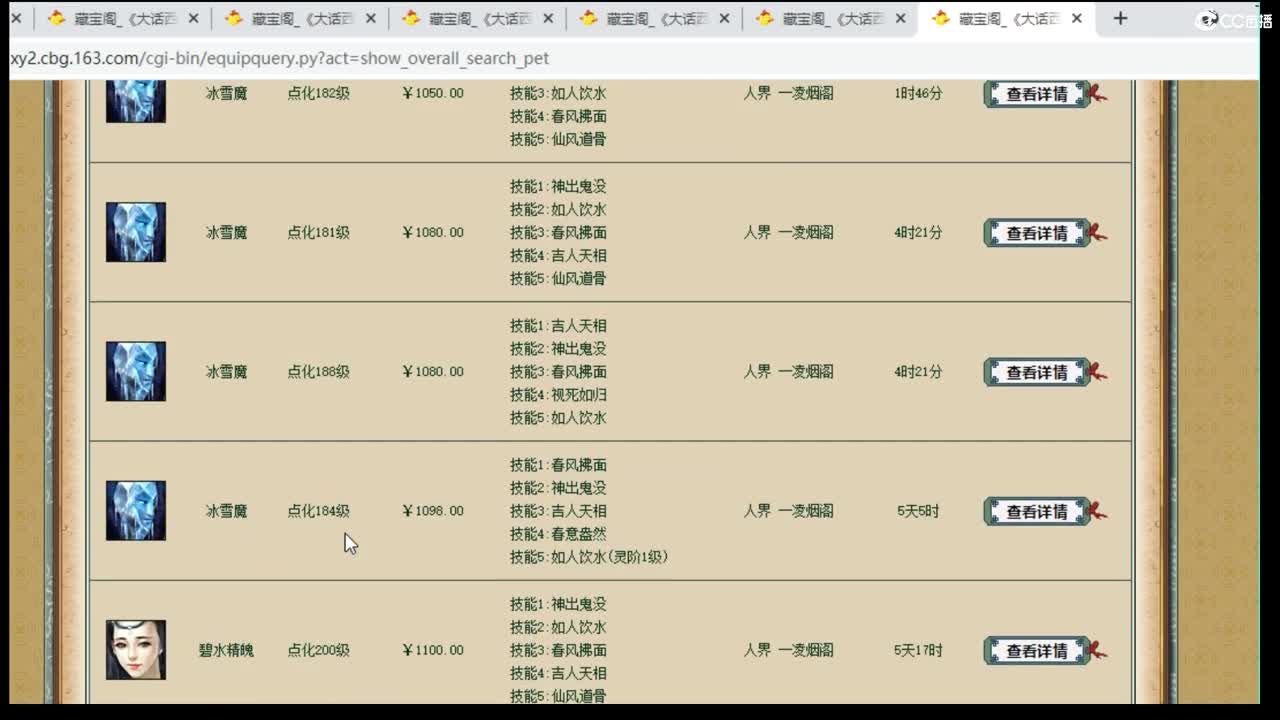Click skill line 技能3:吉人天相
The height and width of the screenshot is (720, 1280).
point(558,510)
